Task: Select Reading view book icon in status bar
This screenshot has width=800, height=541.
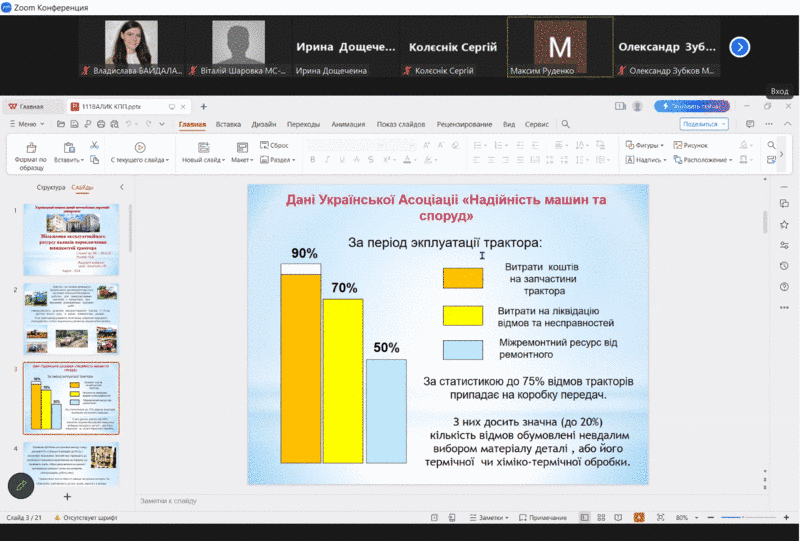Action: pyautogui.click(x=618, y=518)
